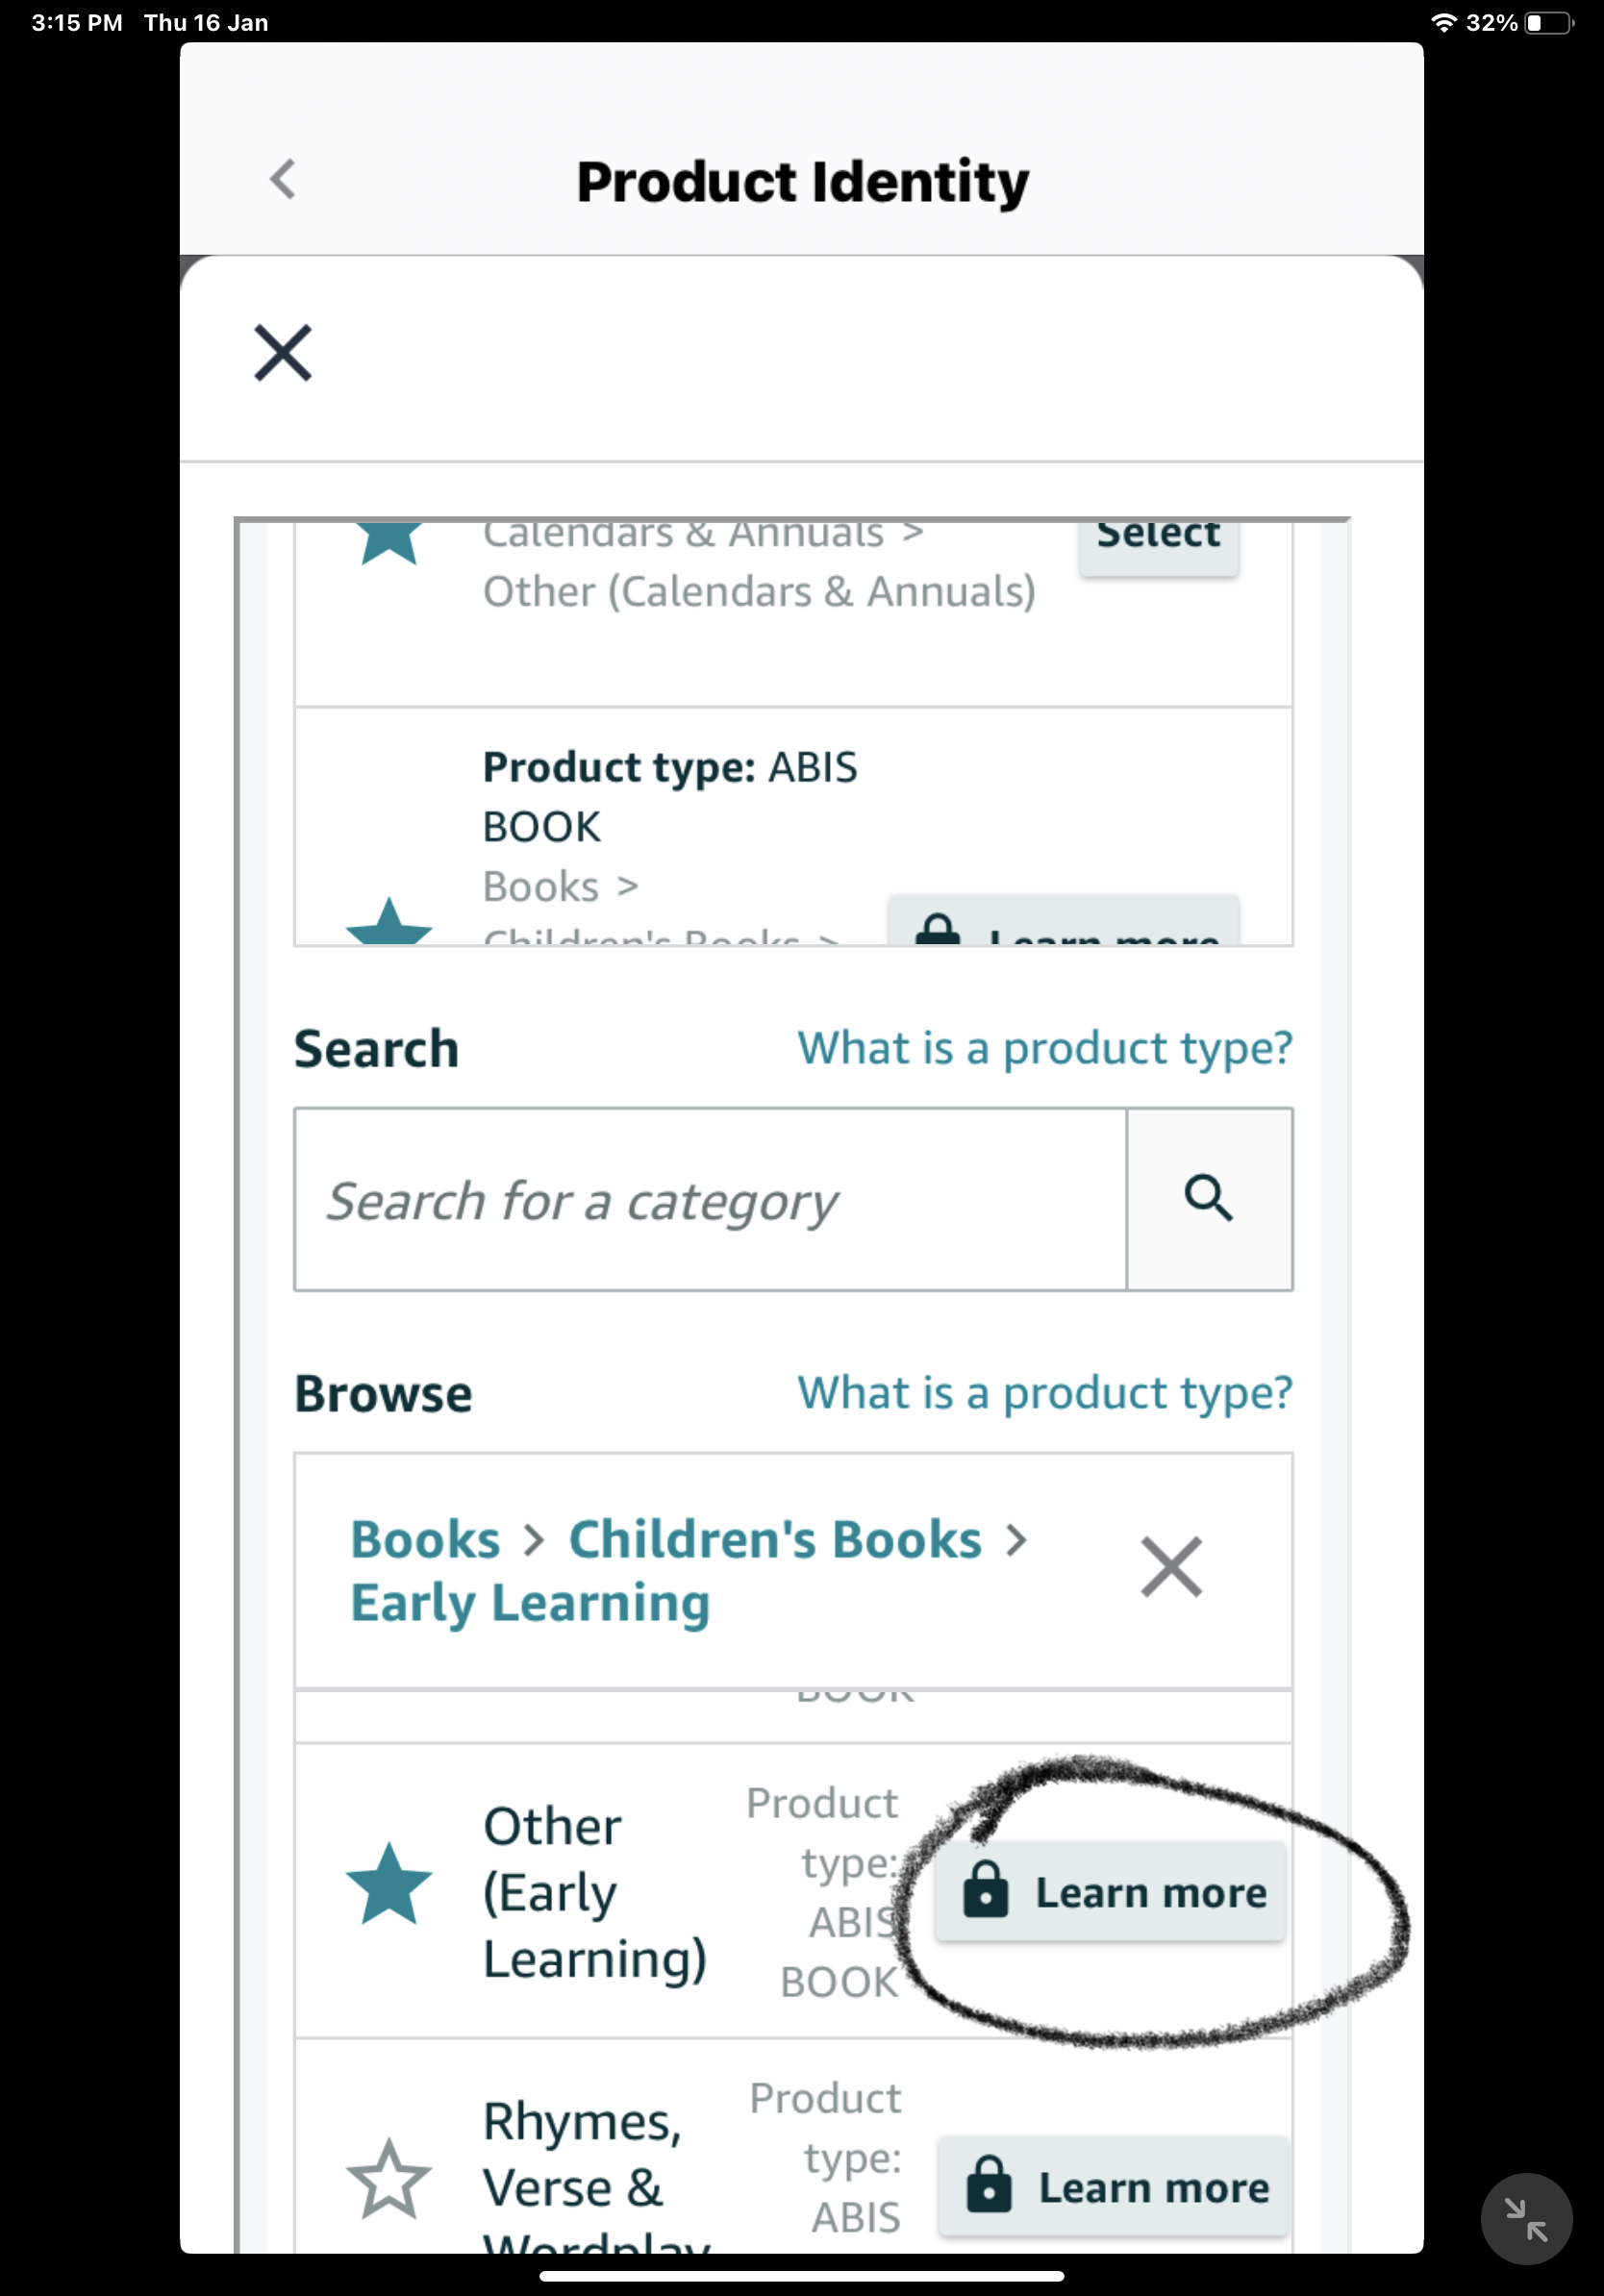1604x2296 pixels.
Task: Click Learn more for Rhymes, Verse & Wordplay
Action: [x=1113, y=2187]
